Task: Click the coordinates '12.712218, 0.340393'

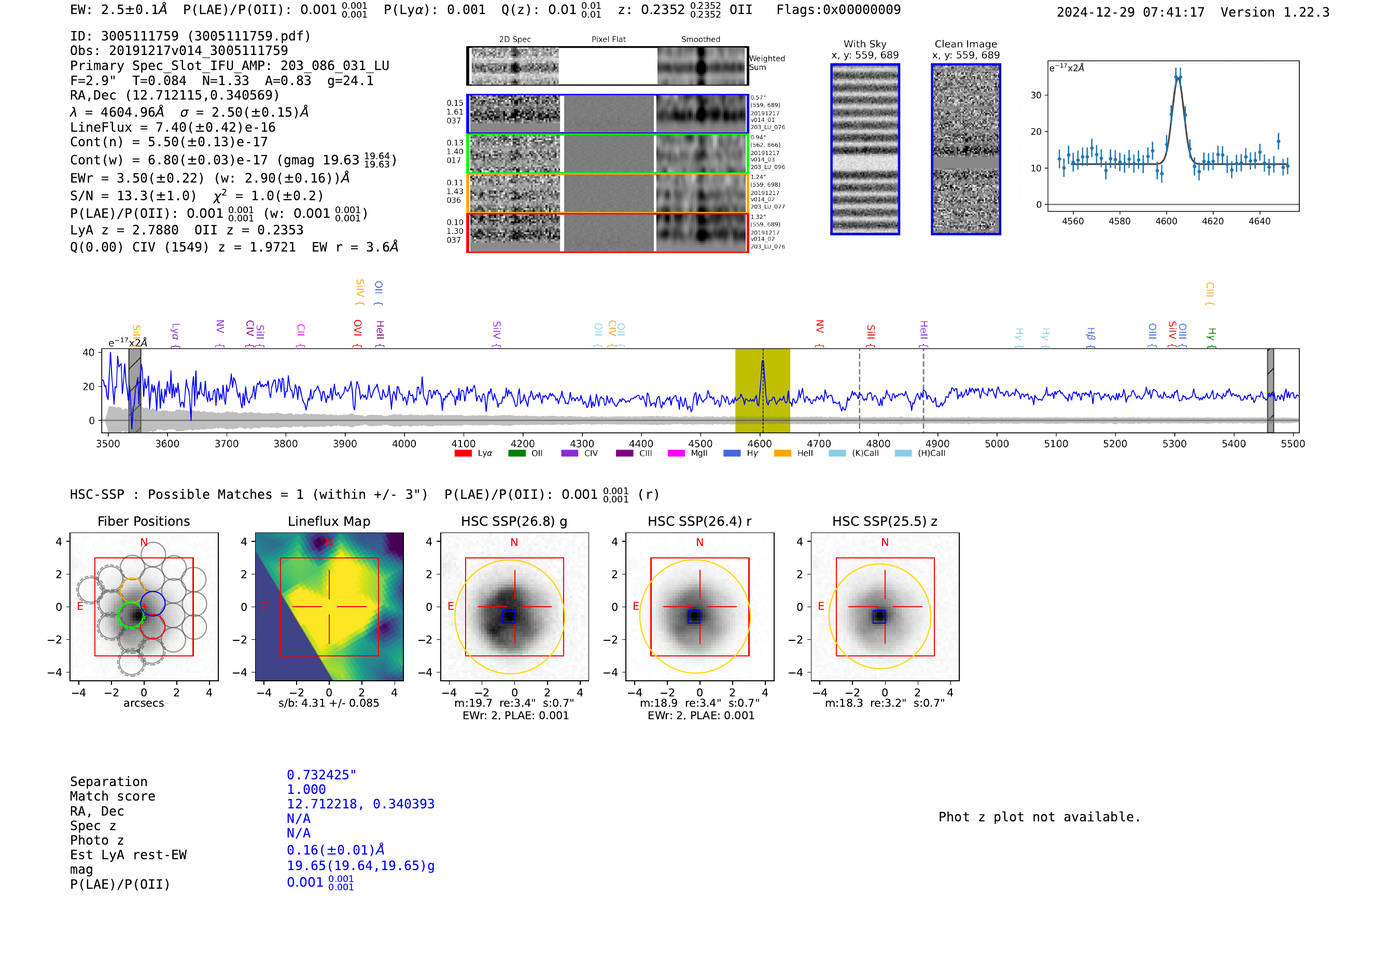Action: tap(361, 804)
